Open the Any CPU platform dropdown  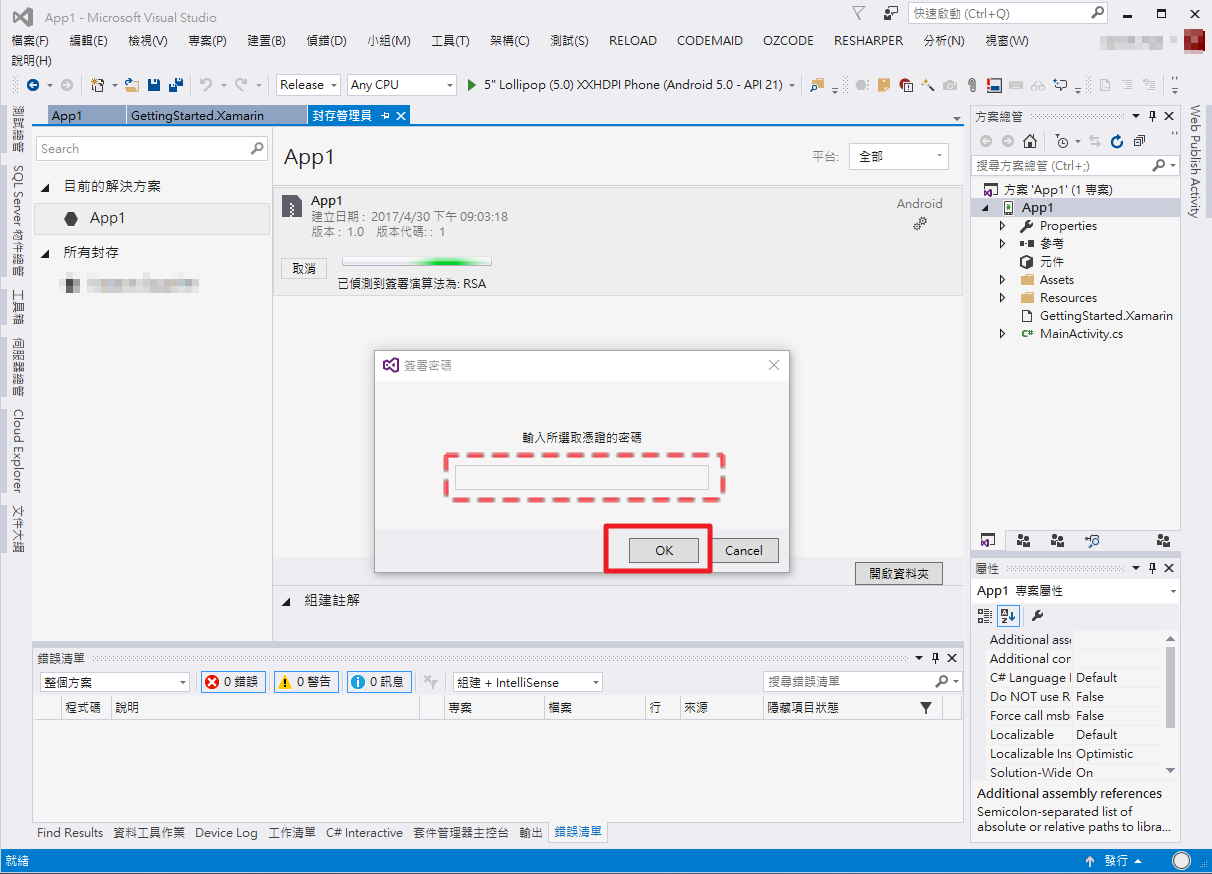coord(401,85)
